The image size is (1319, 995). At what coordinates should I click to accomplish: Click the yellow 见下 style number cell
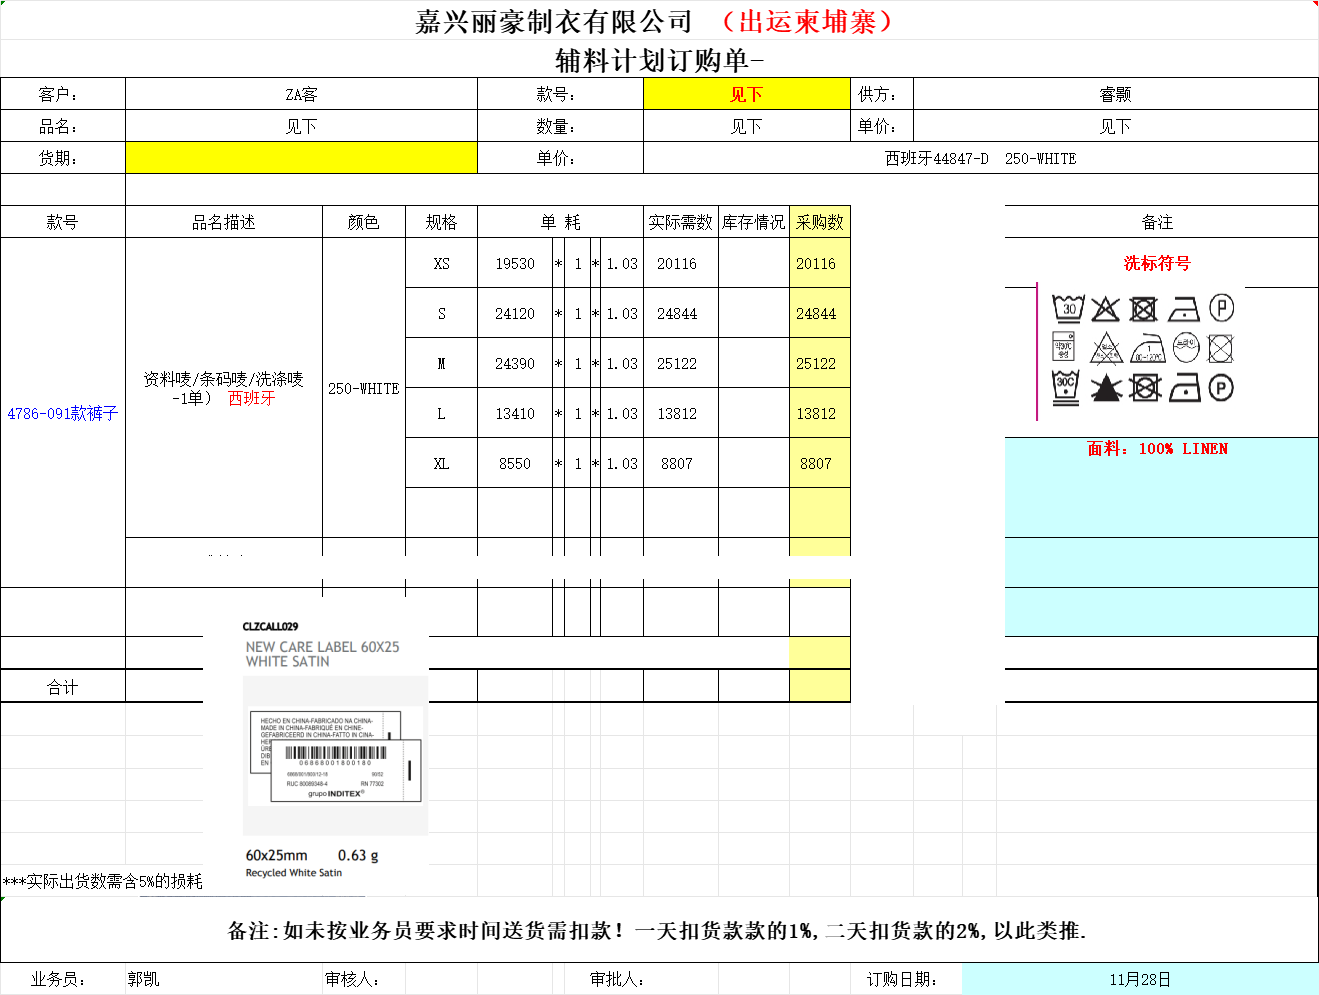click(x=746, y=94)
